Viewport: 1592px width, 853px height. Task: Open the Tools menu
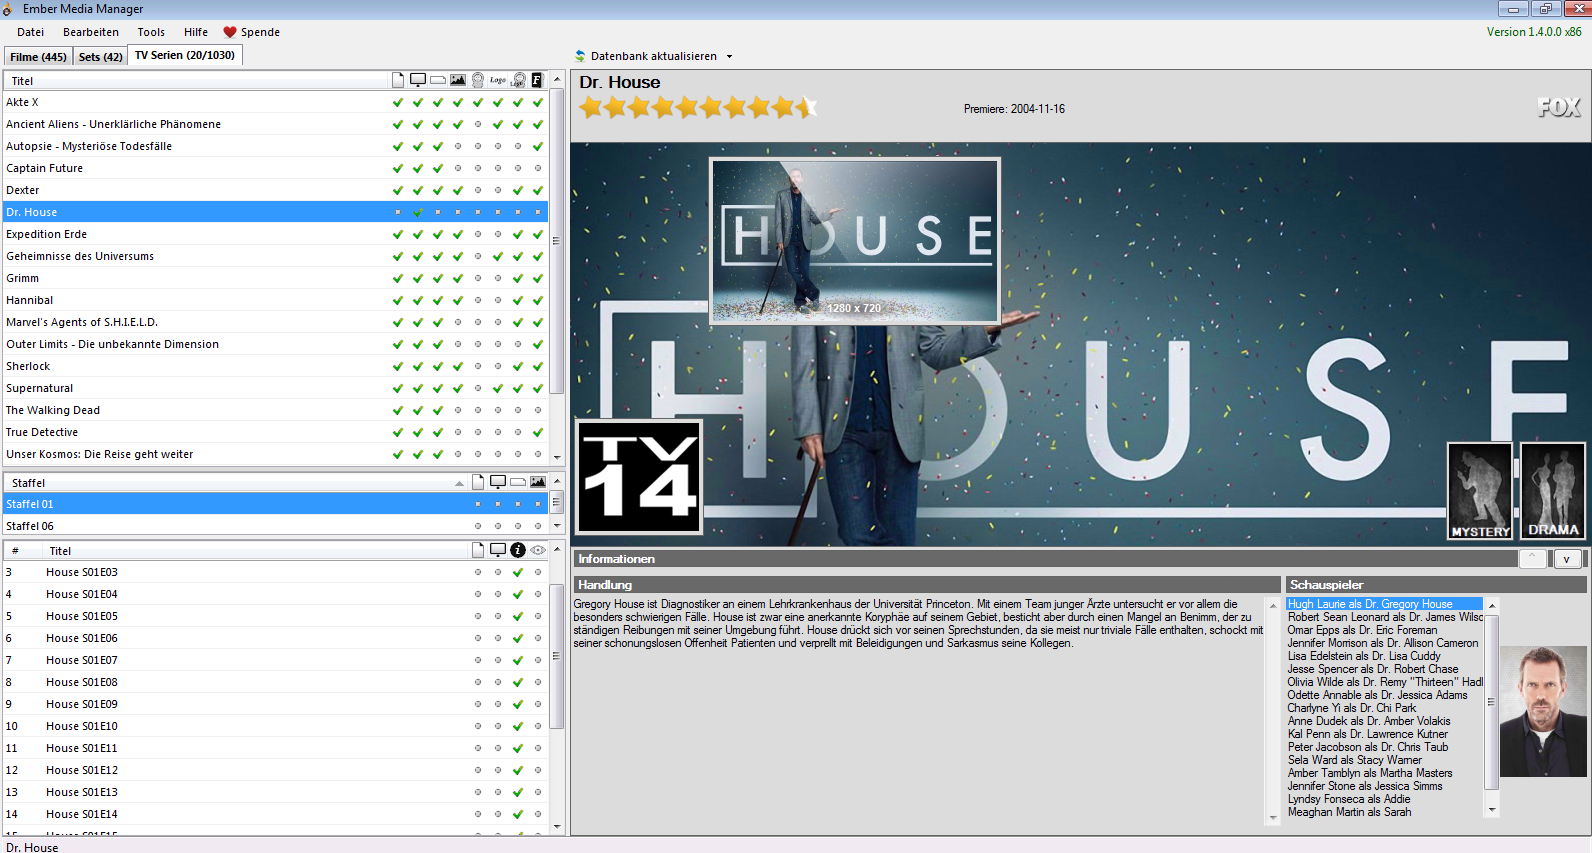(151, 32)
